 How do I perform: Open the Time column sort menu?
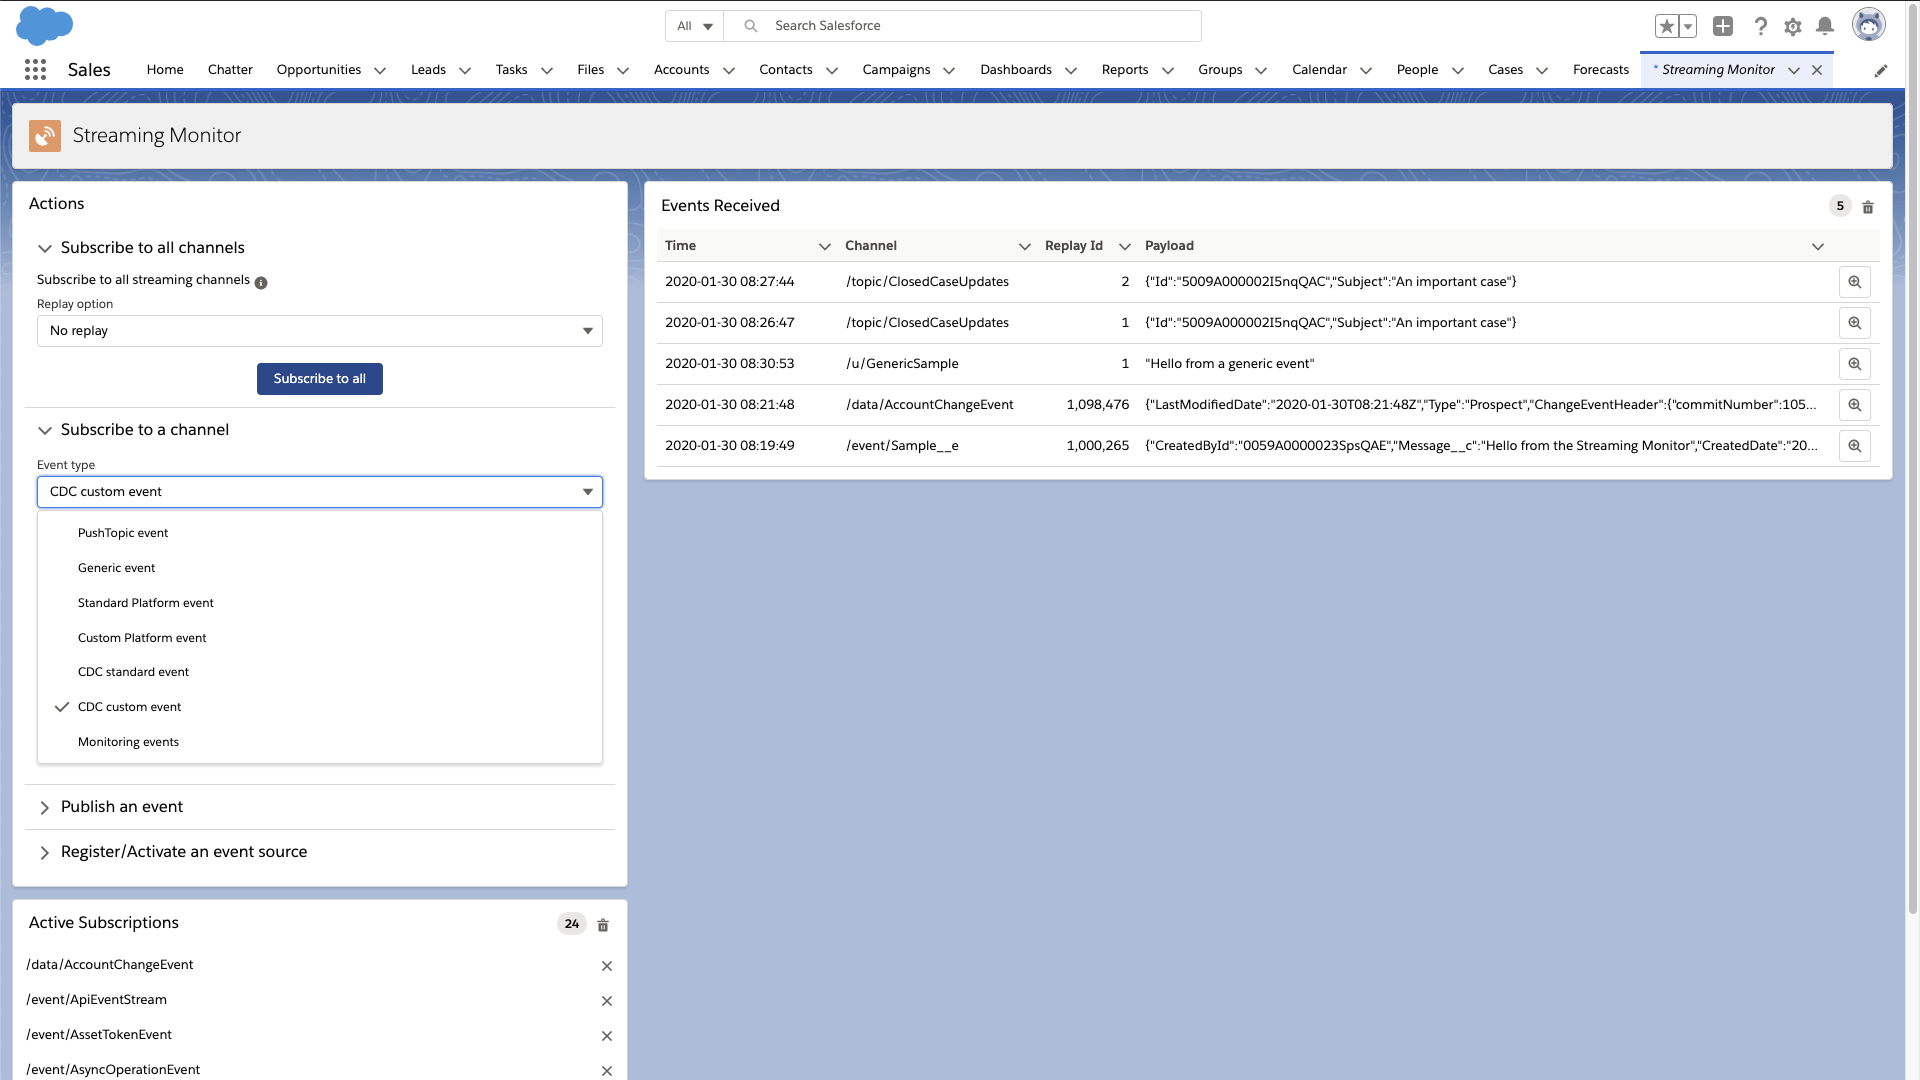click(825, 246)
